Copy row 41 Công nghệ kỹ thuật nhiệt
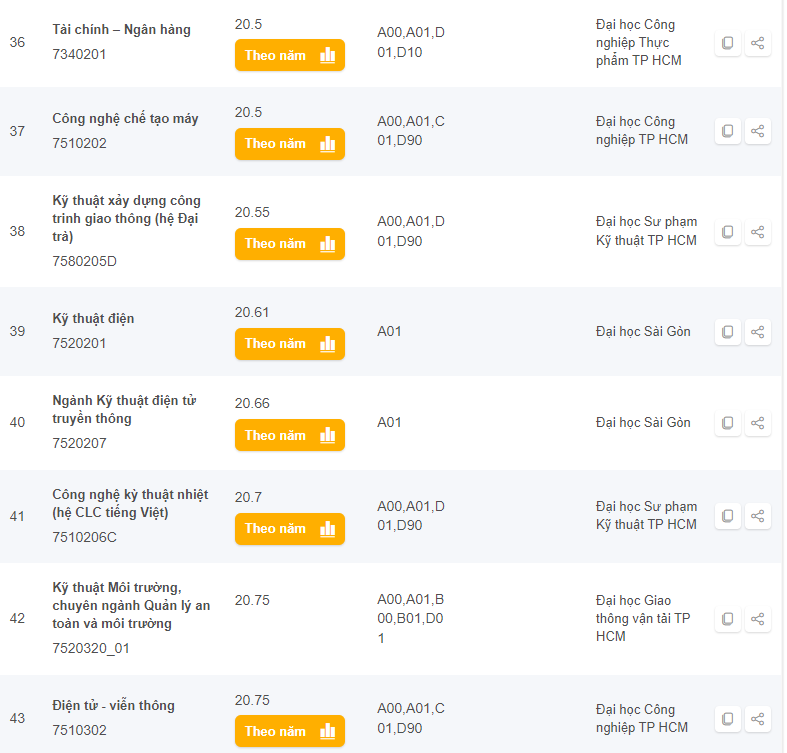787x753 pixels. click(728, 516)
